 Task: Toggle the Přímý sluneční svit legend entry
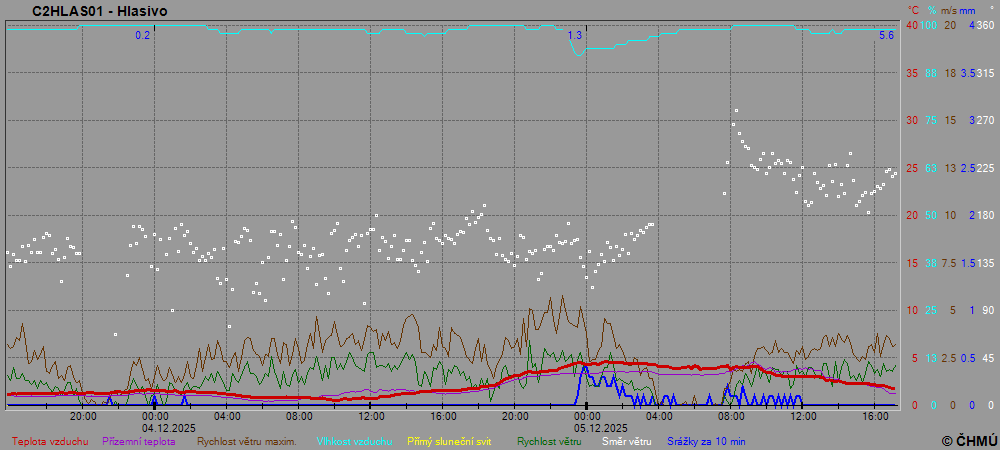tap(449, 441)
